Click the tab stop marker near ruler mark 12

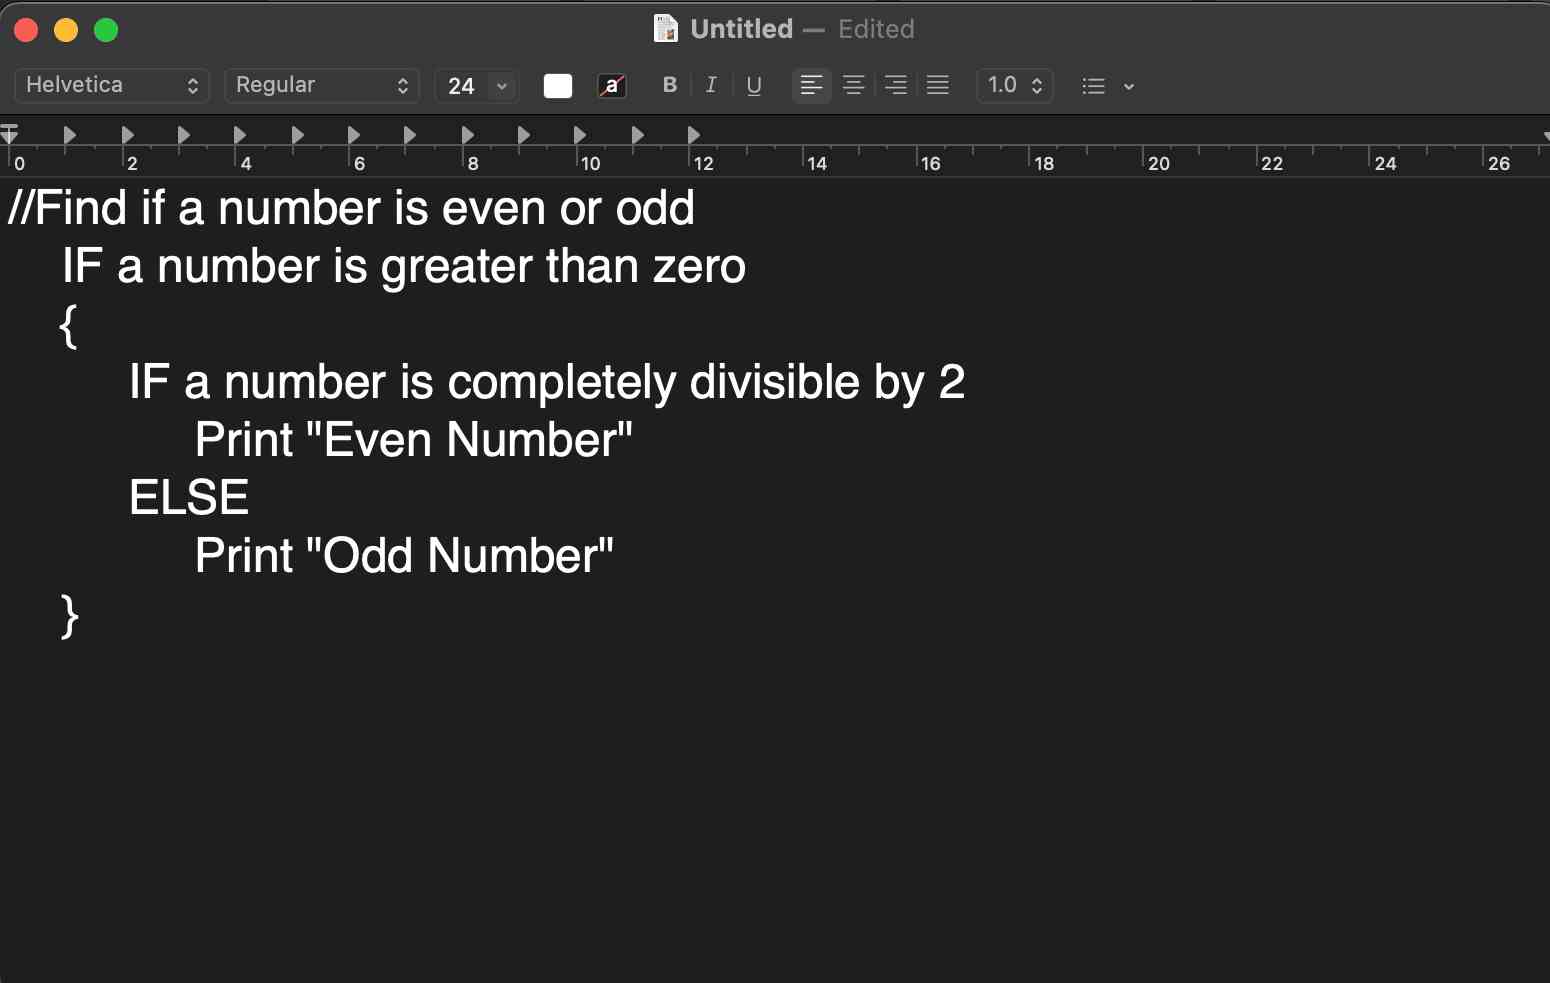(694, 135)
